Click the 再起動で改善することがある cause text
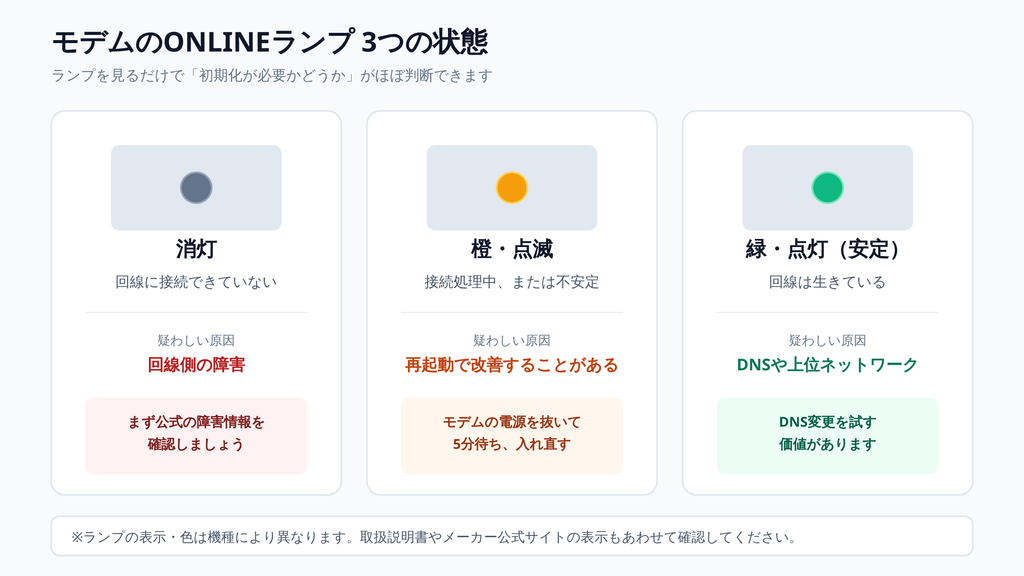This screenshot has height=576, width=1024. click(512, 364)
